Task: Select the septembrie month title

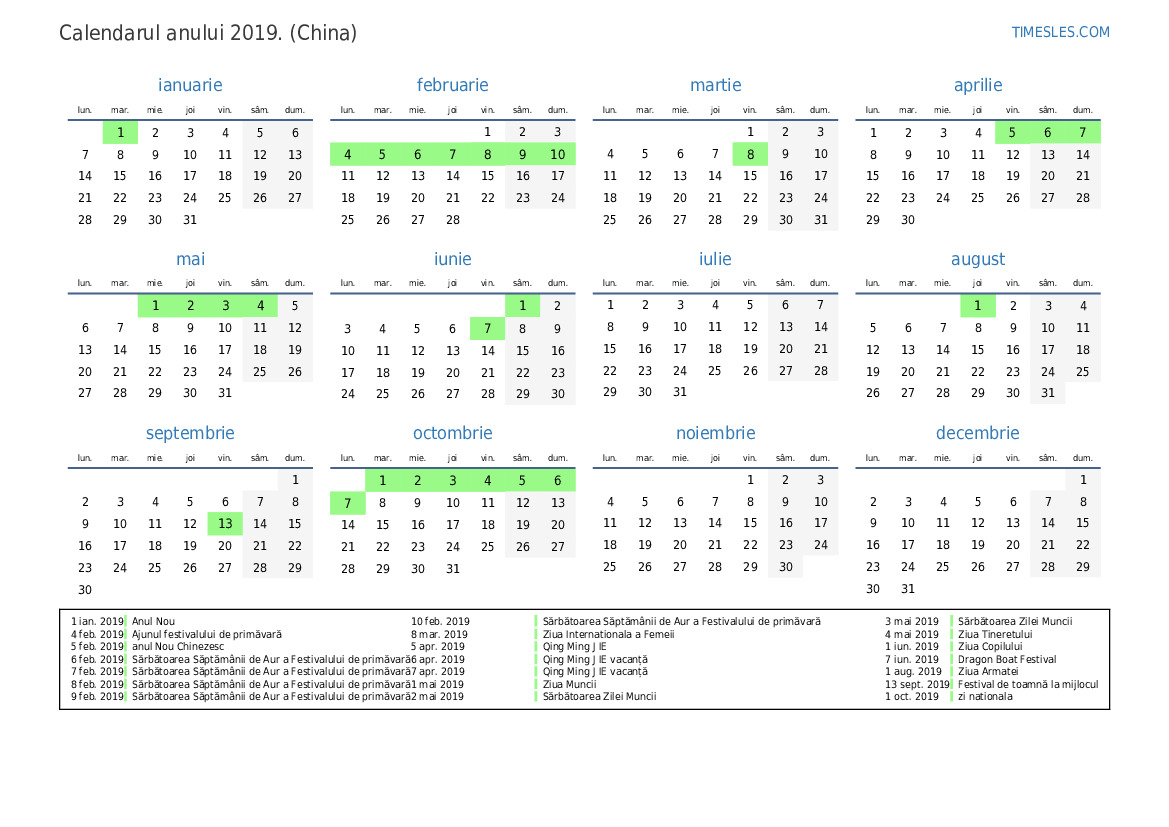Action: coord(190,434)
